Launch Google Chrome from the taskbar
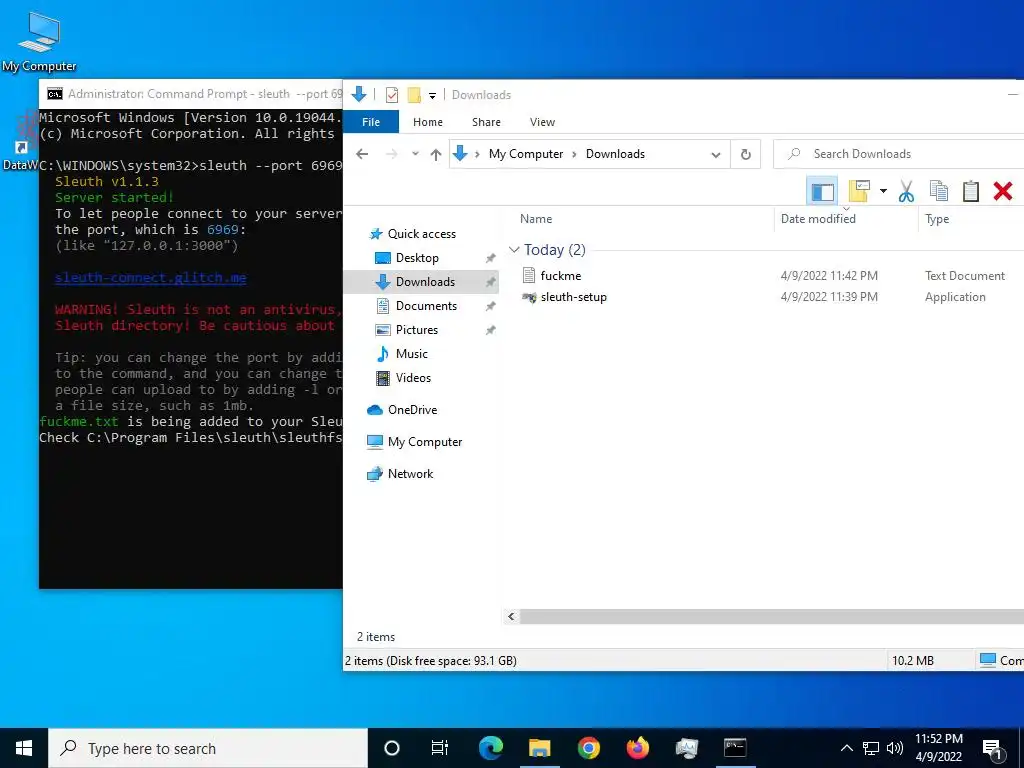Screen dimensions: 1024x768 click(588, 748)
